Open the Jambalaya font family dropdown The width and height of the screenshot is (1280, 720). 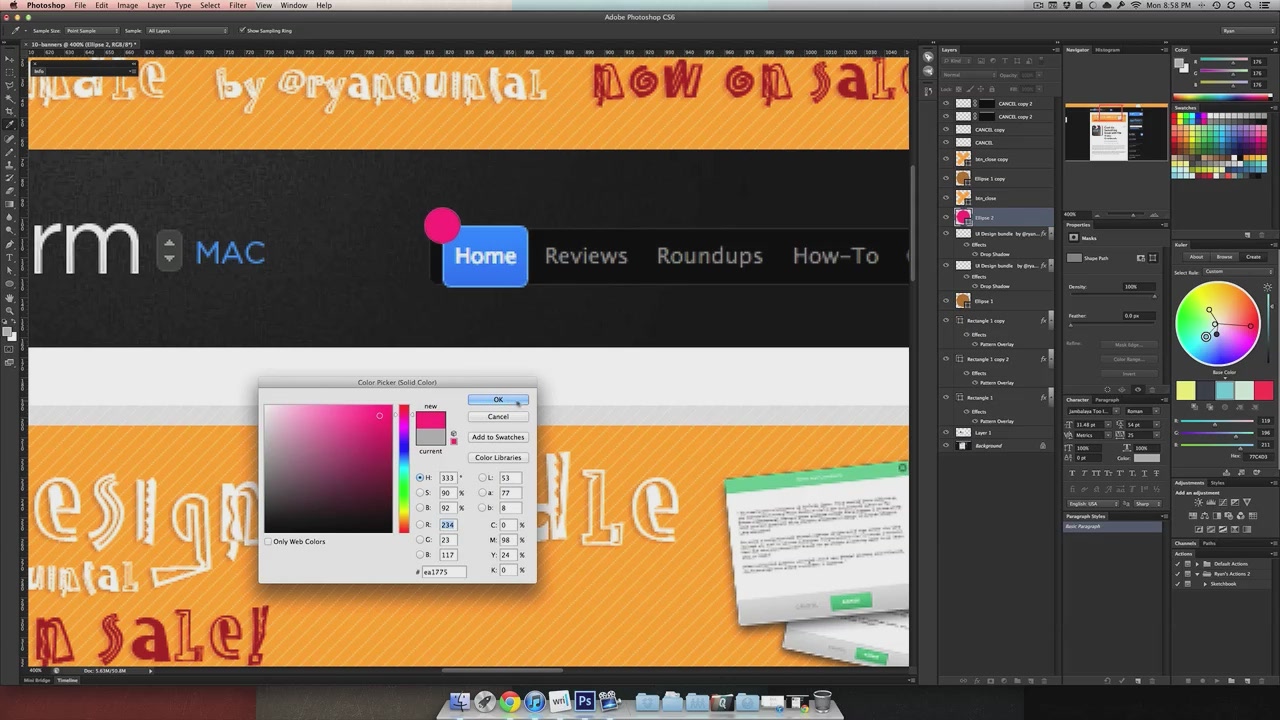click(x=1095, y=411)
